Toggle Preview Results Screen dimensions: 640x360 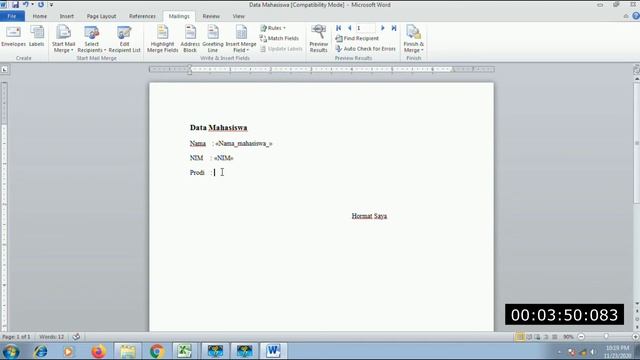[318, 38]
